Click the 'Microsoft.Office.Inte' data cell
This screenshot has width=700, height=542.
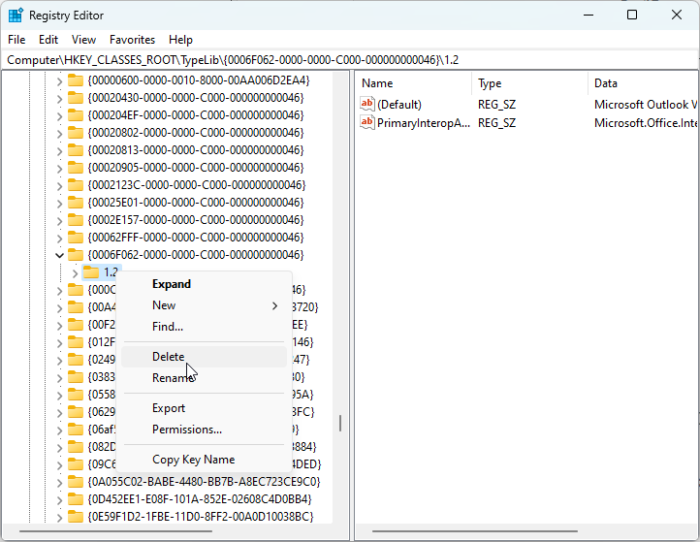point(646,123)
